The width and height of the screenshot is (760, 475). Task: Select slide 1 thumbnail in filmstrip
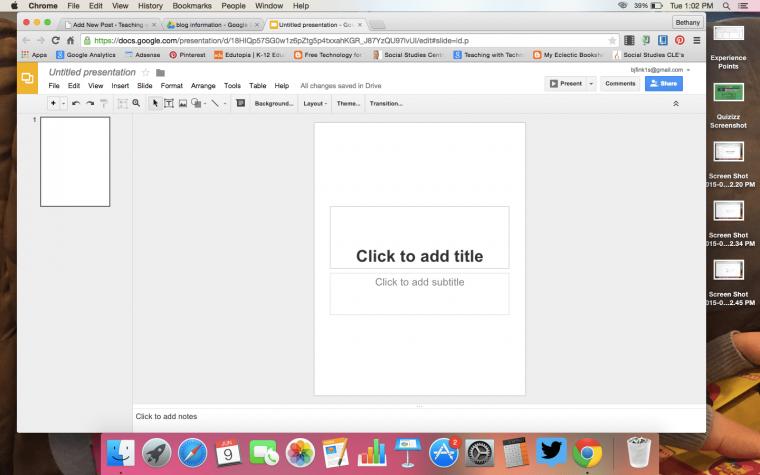75,161
